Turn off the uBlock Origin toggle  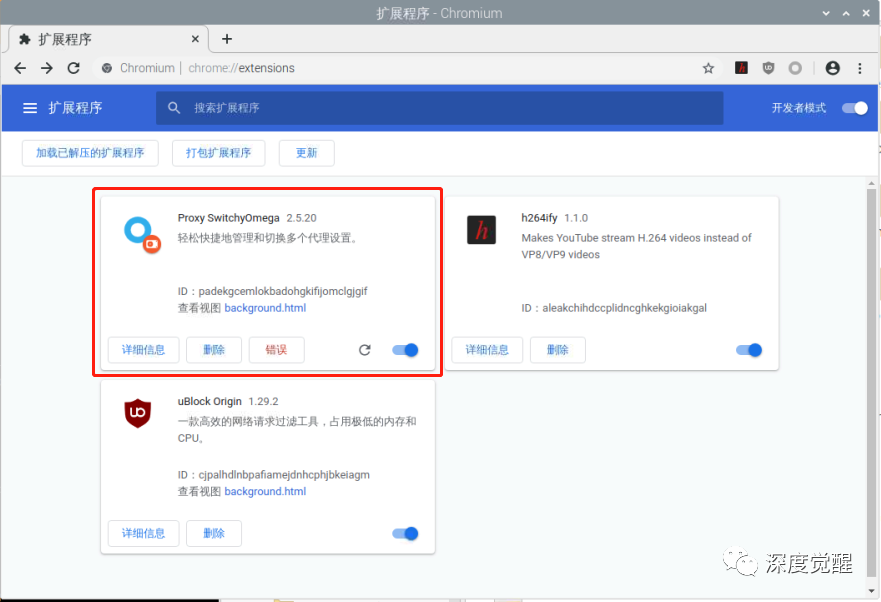(x=405, y=534)
